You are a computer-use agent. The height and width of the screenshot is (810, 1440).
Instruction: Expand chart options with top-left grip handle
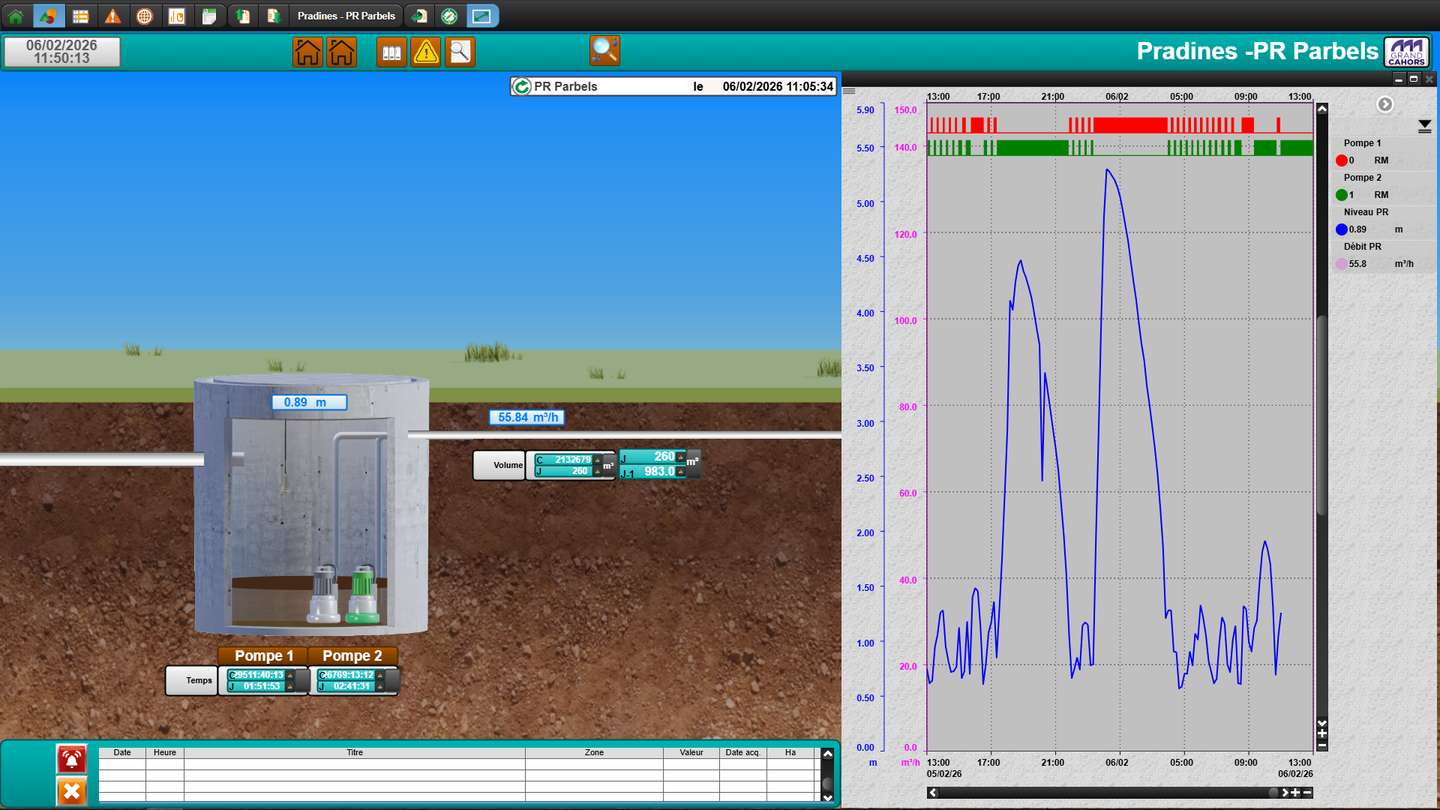tap(849, 91)
